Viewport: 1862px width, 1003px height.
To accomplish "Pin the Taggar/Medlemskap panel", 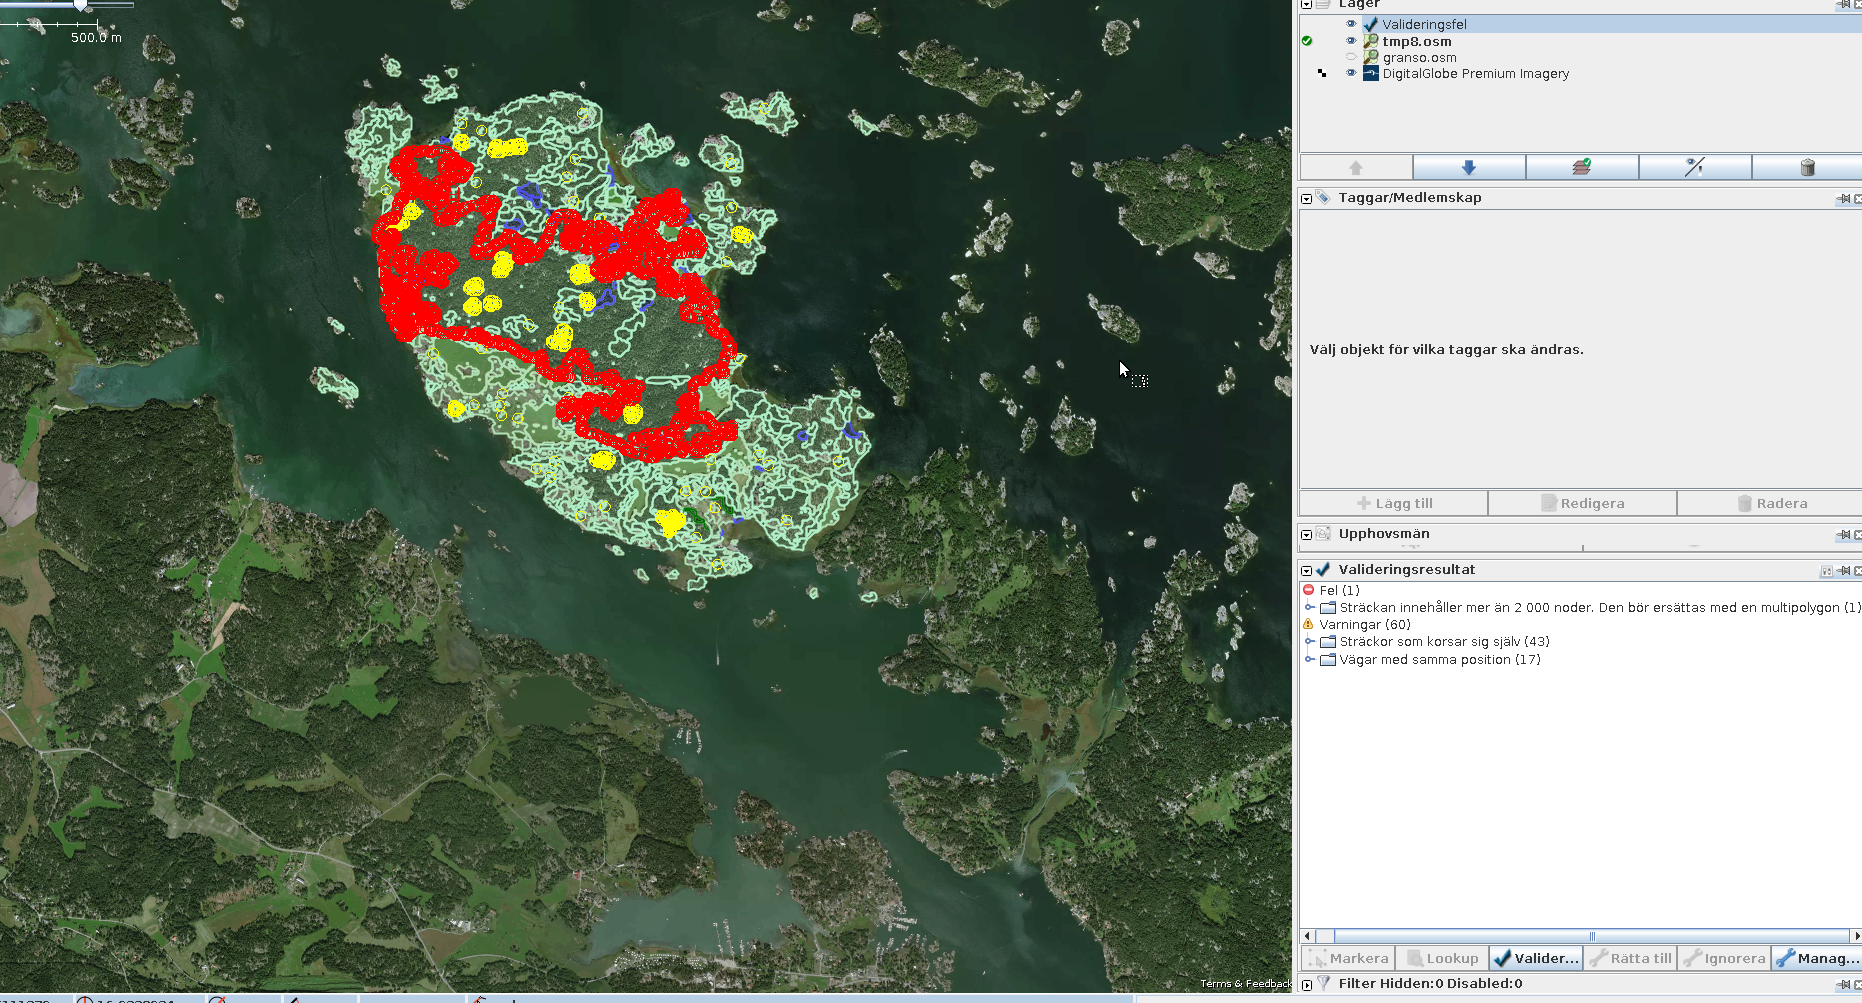I will tap(1843, 198).
